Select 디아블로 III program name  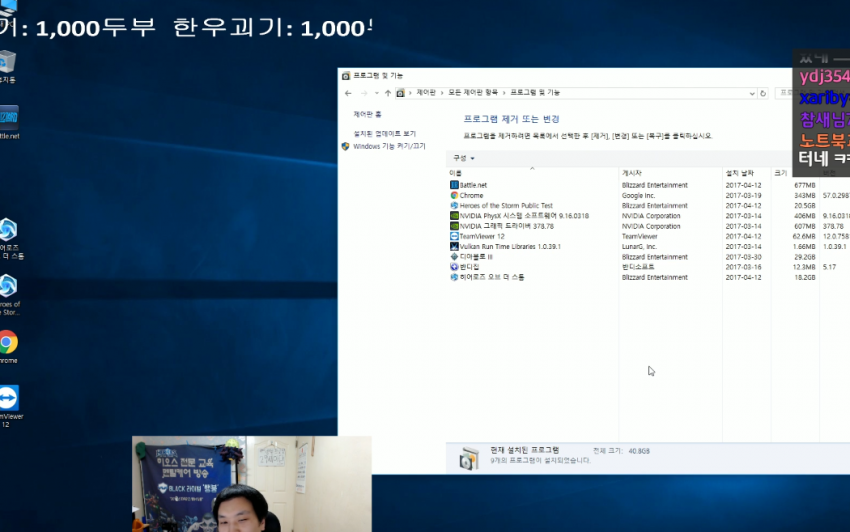click(x=476, y=257)
